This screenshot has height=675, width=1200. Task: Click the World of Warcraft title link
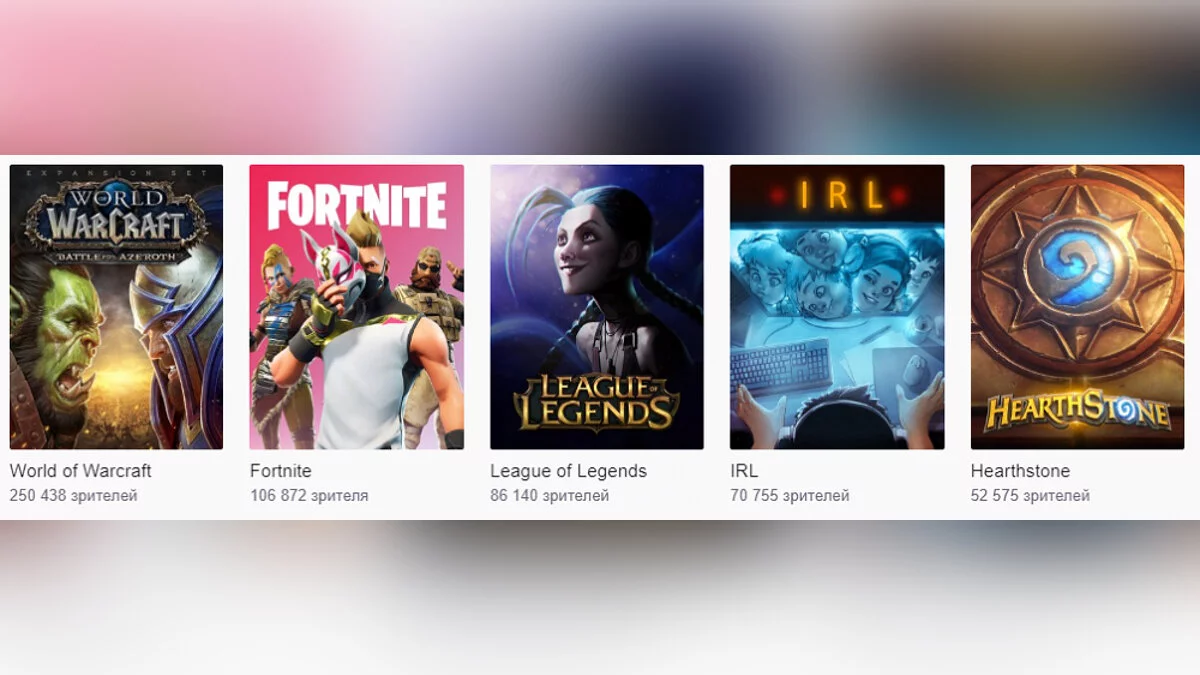[81, 471]
